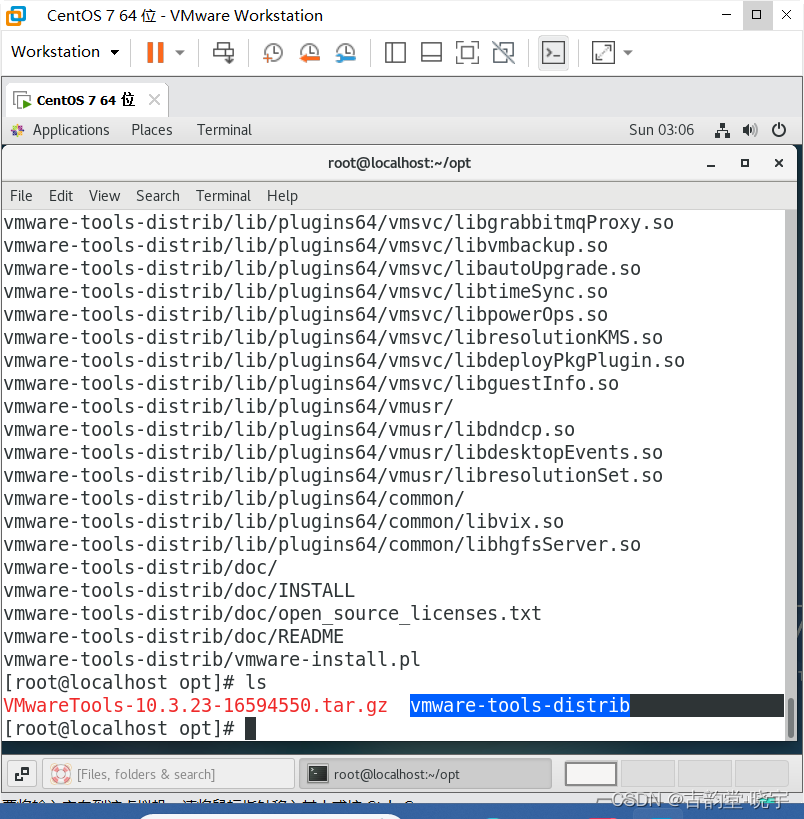
Task: Click the doc/README output line
Action: point(173,636)
